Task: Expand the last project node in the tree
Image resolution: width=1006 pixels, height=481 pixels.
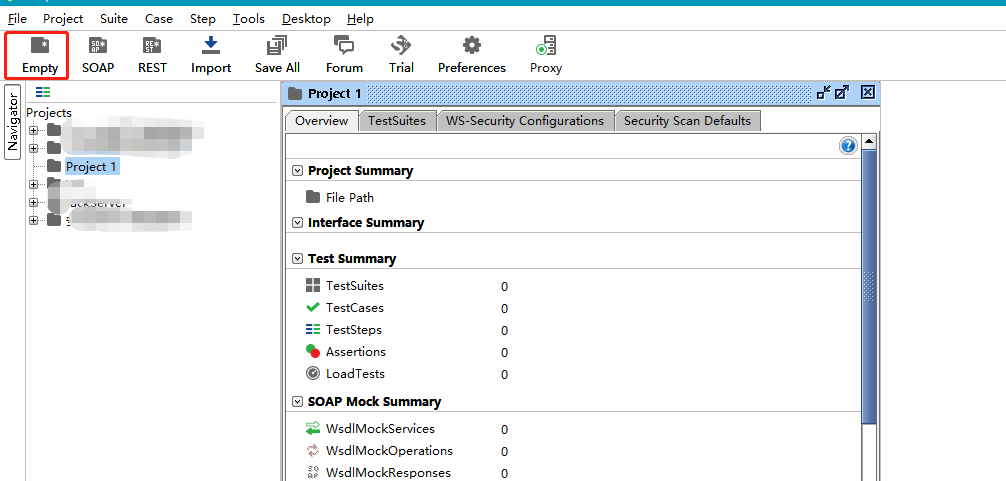Action: (33, 221)
